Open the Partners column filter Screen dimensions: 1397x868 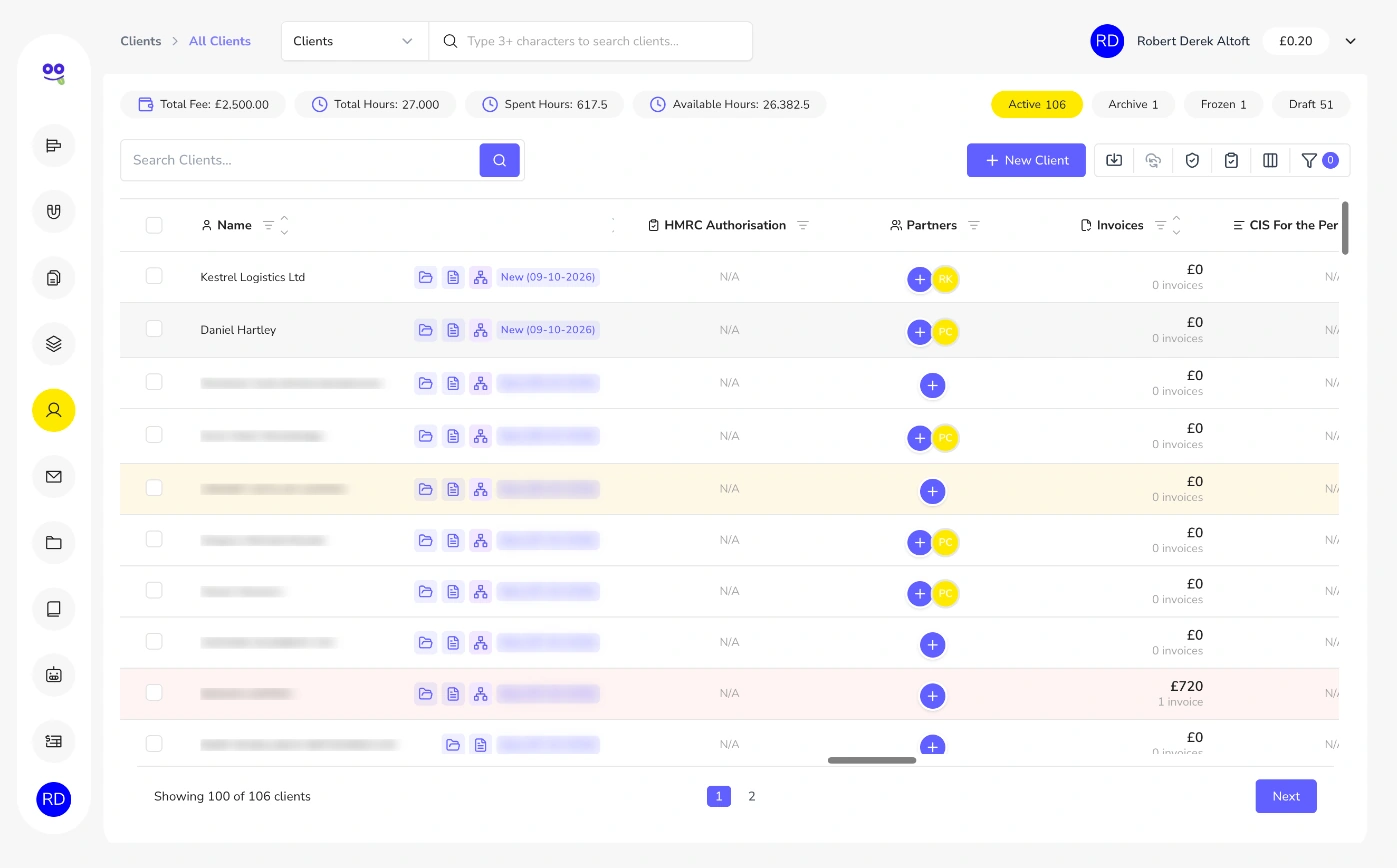click(x=974, y=225)
